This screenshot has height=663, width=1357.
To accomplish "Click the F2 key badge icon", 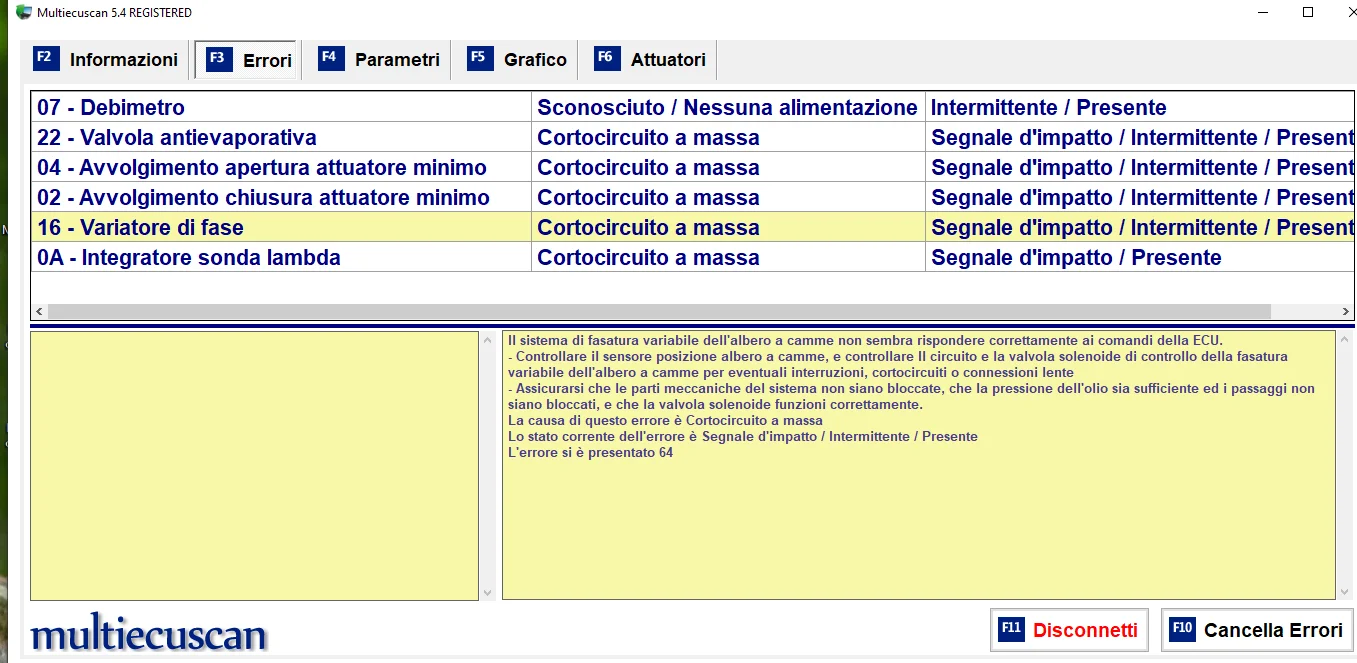I will point(46,58).
